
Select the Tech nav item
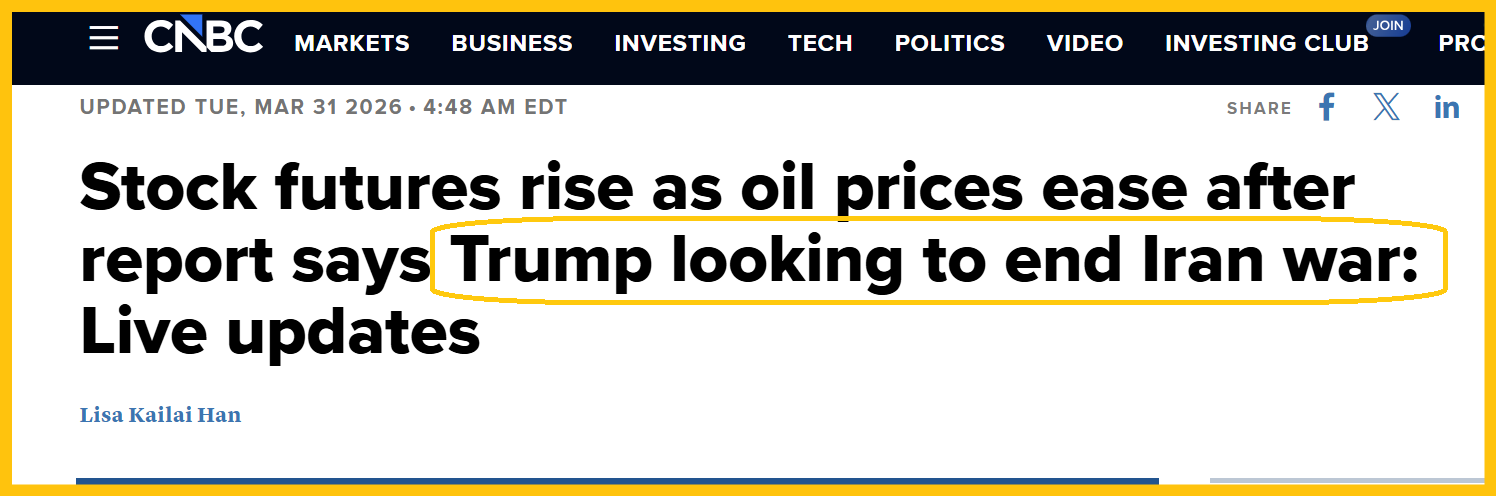coord(820,43)
